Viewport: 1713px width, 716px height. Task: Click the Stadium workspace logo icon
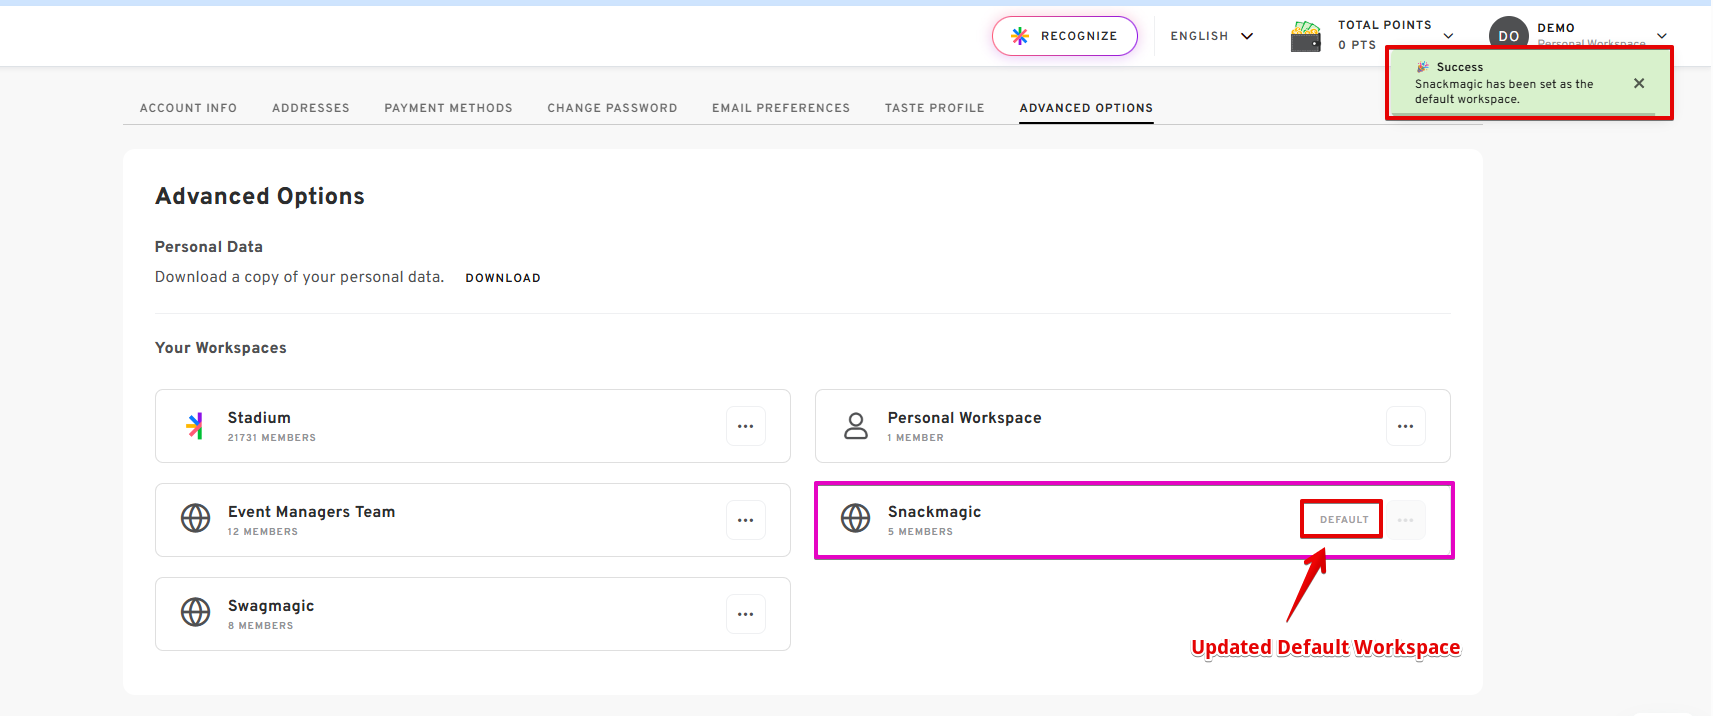click(195, 426)
